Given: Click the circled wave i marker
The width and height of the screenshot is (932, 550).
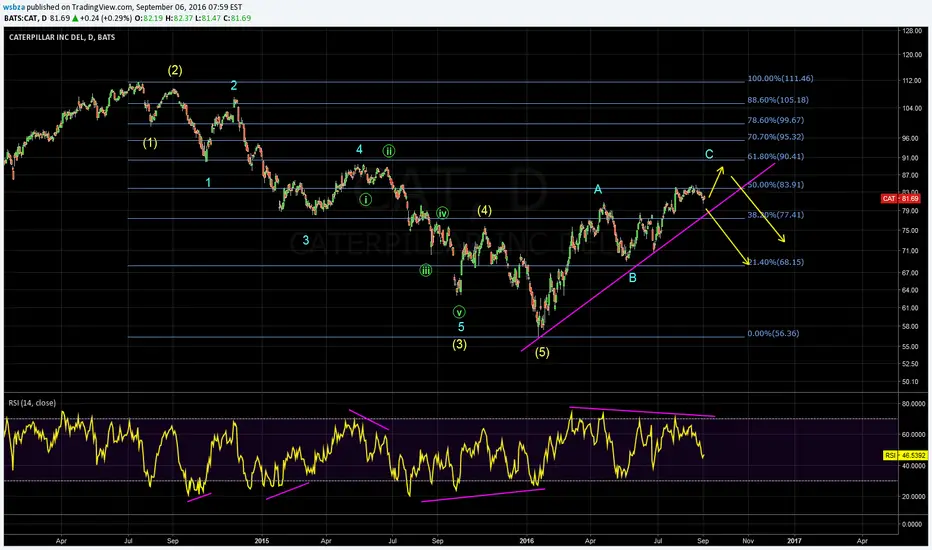Looking at the screenshot, I should (366, 199).
